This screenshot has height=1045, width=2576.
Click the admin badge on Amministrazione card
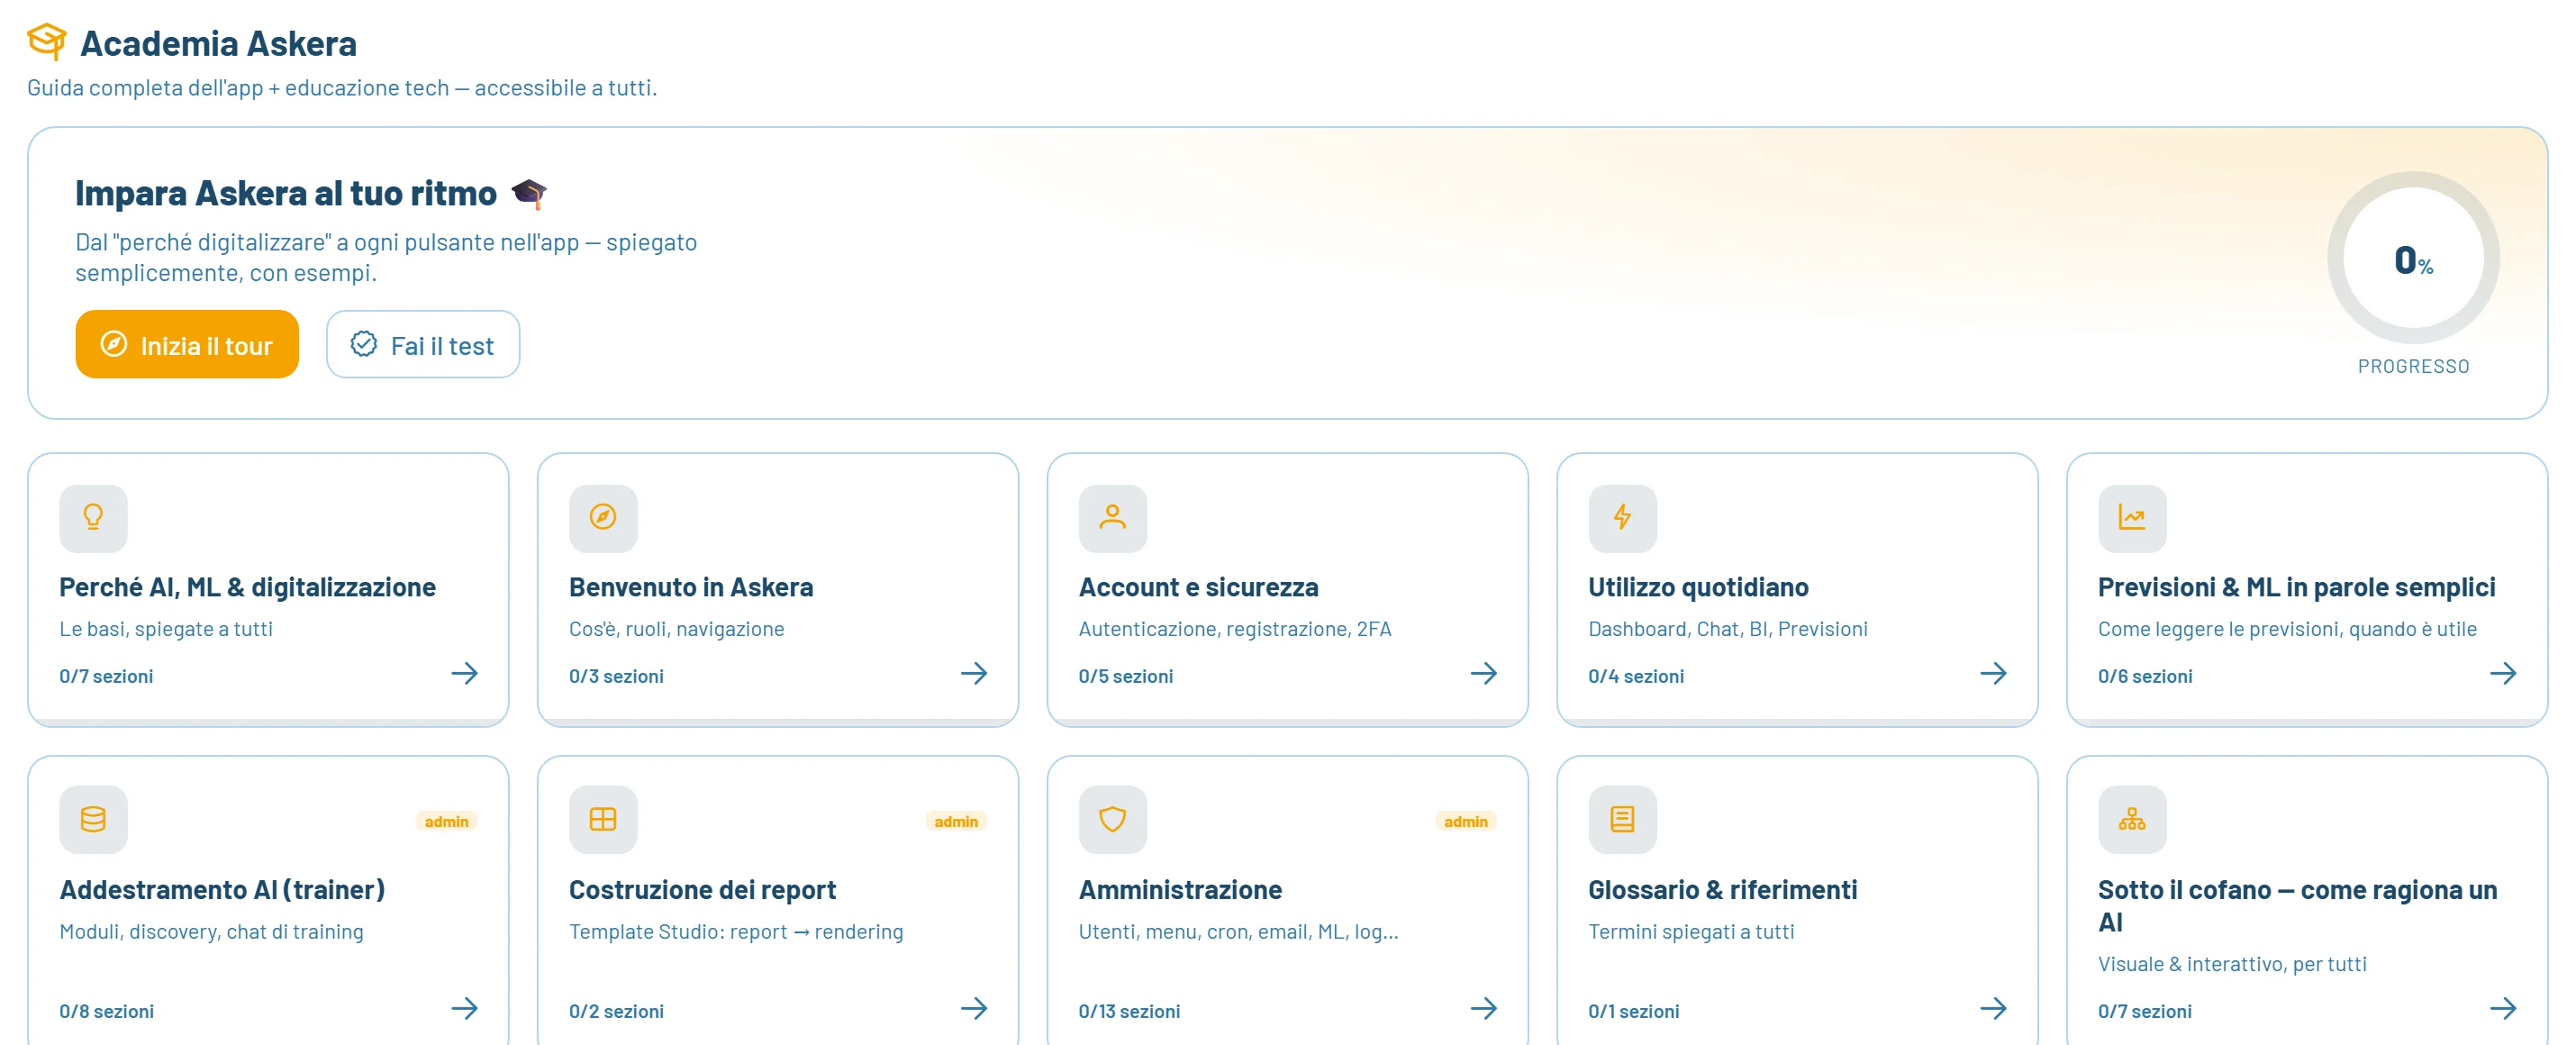[1466, 822]
